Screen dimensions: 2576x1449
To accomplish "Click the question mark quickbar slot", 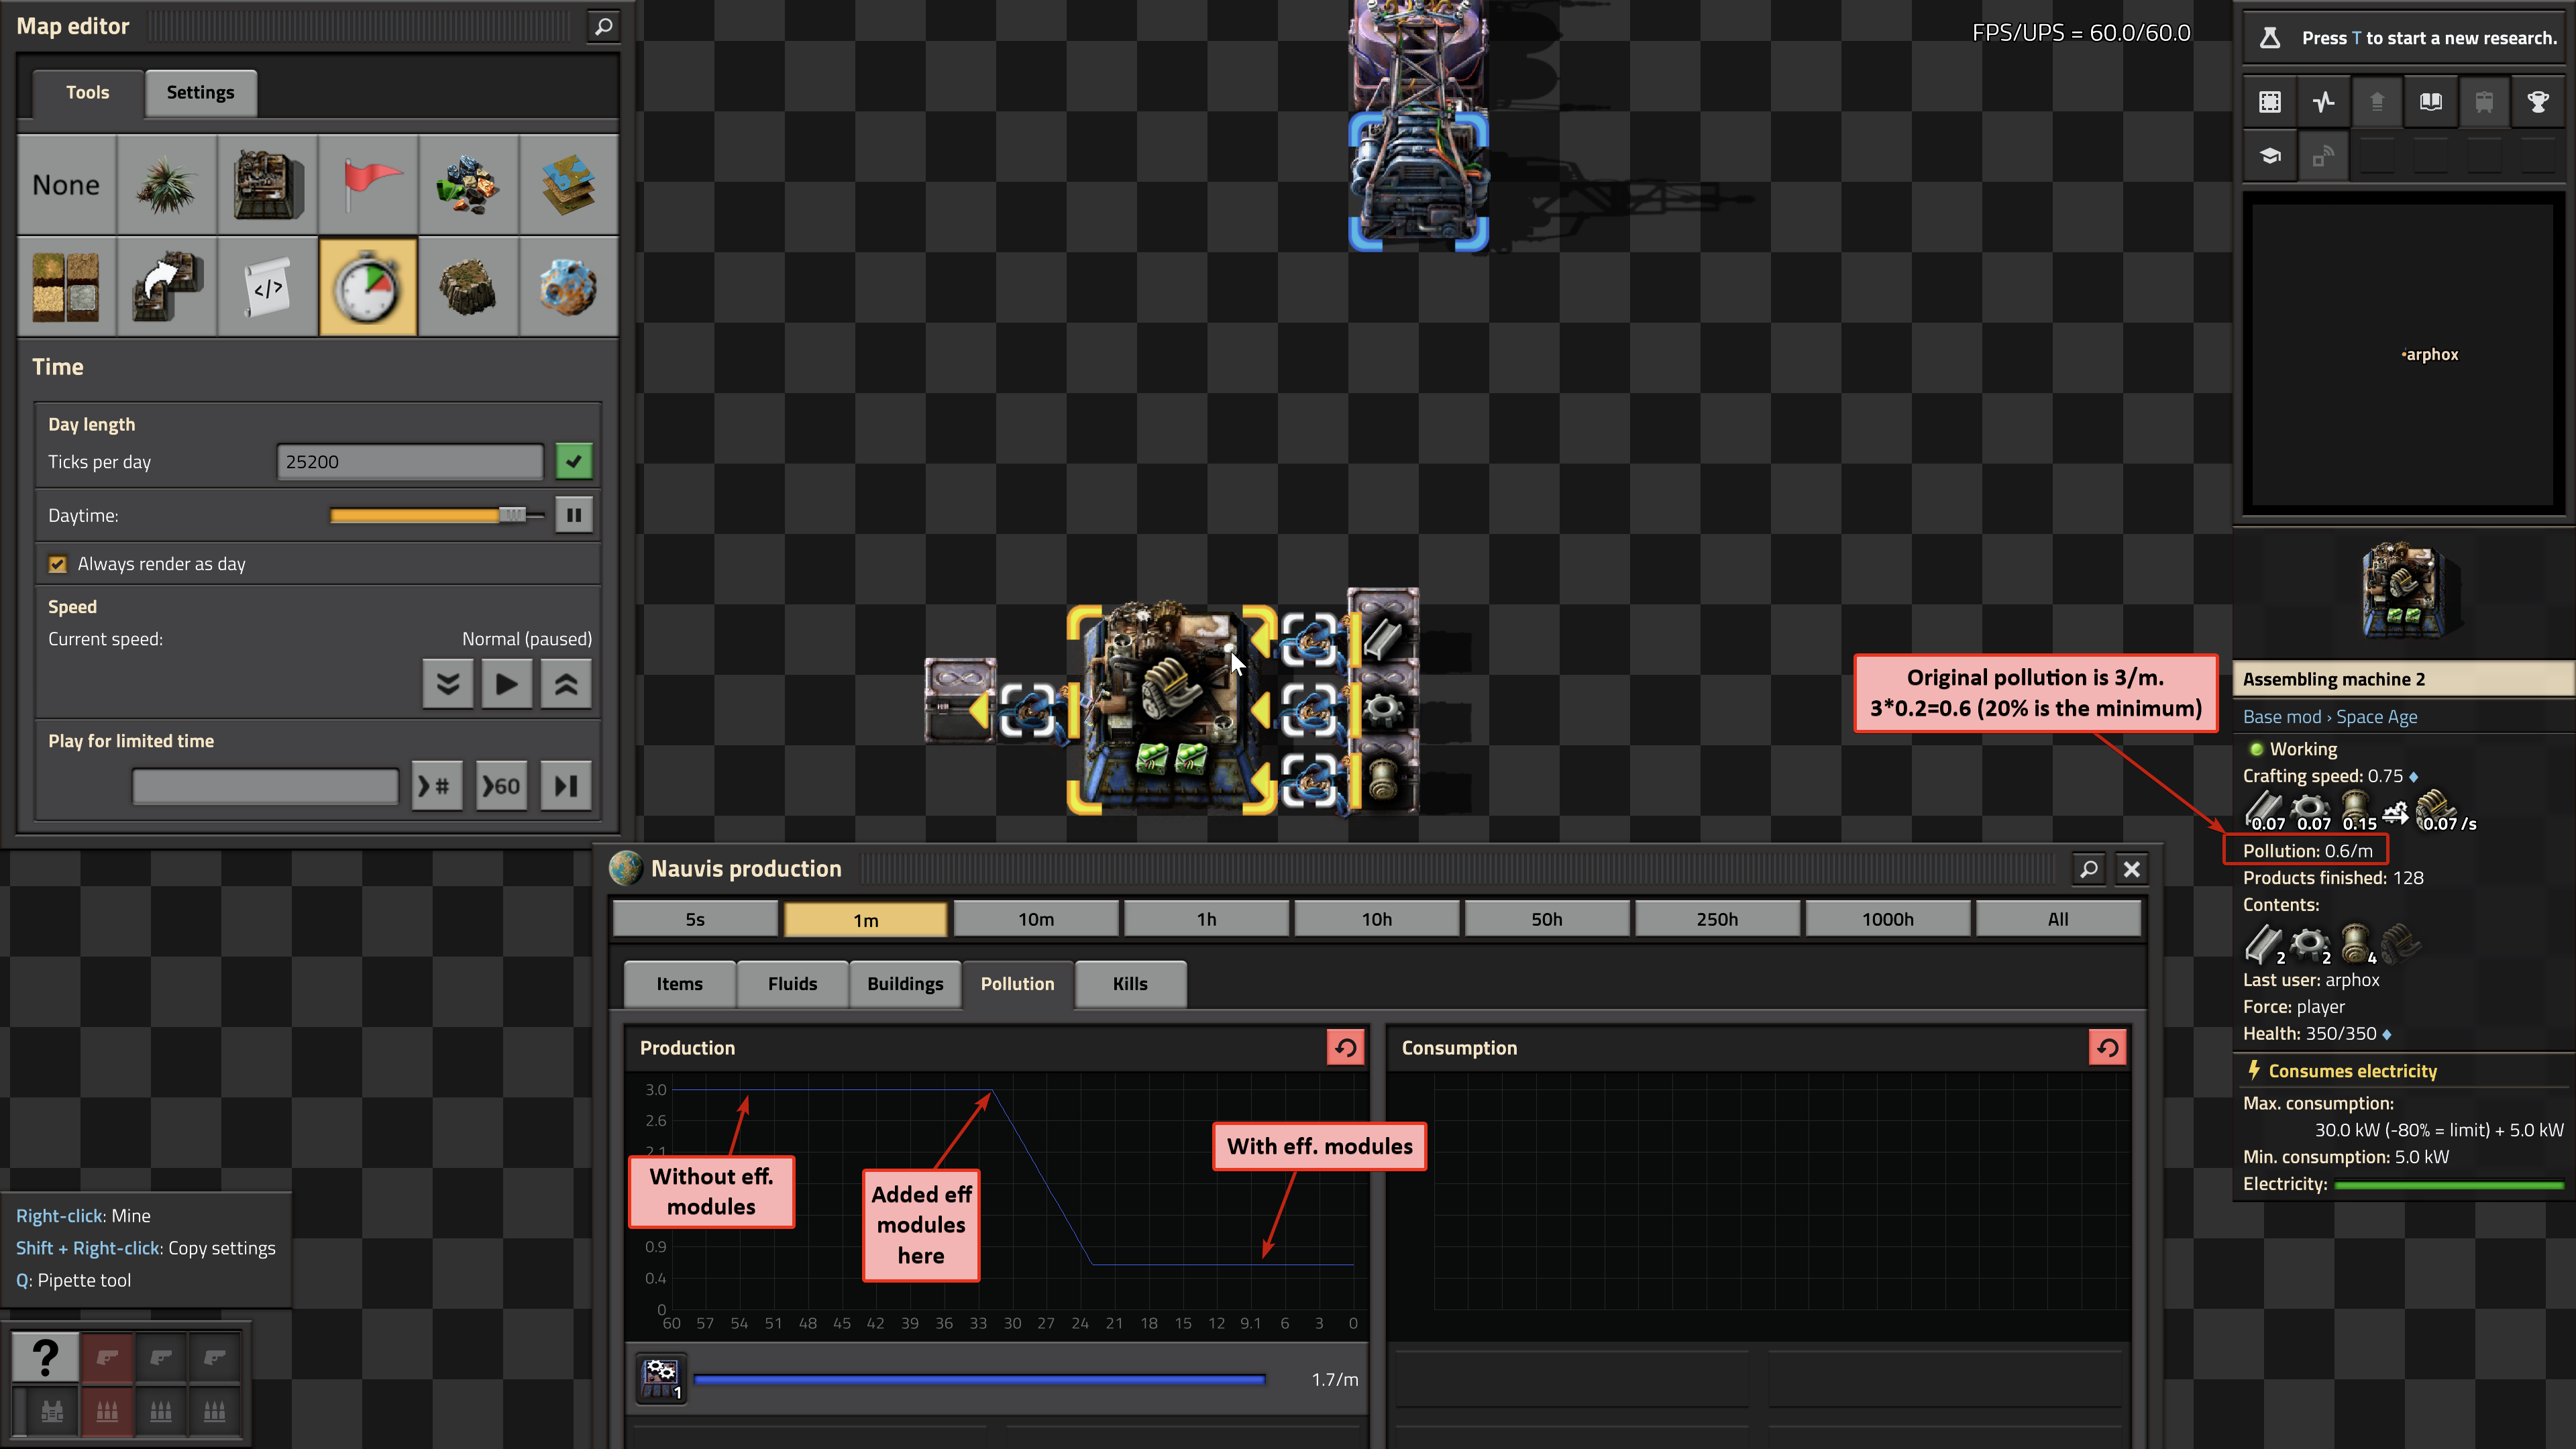I will click(45, 1357).
